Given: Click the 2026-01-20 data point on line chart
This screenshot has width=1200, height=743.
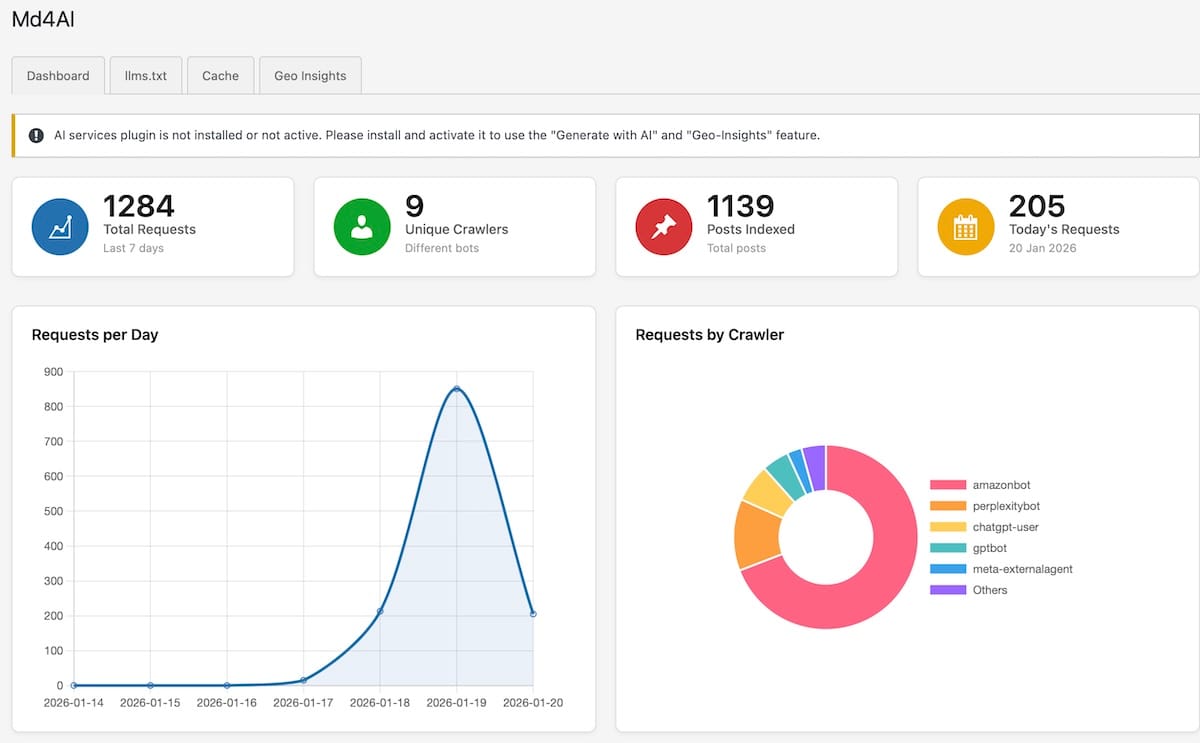Looking at the screenshot, I should (533, 614).
